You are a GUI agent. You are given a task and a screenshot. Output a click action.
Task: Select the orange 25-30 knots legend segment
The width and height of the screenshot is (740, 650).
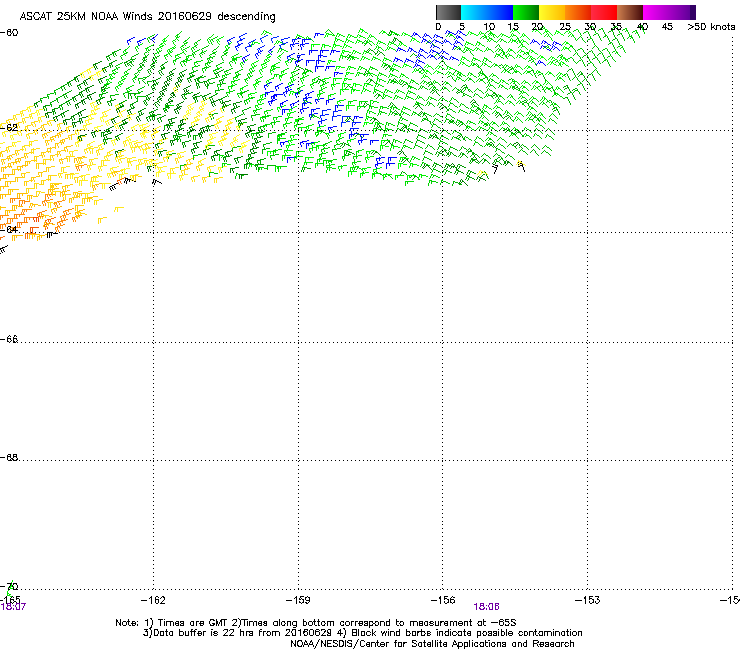[x=578, y=12]
